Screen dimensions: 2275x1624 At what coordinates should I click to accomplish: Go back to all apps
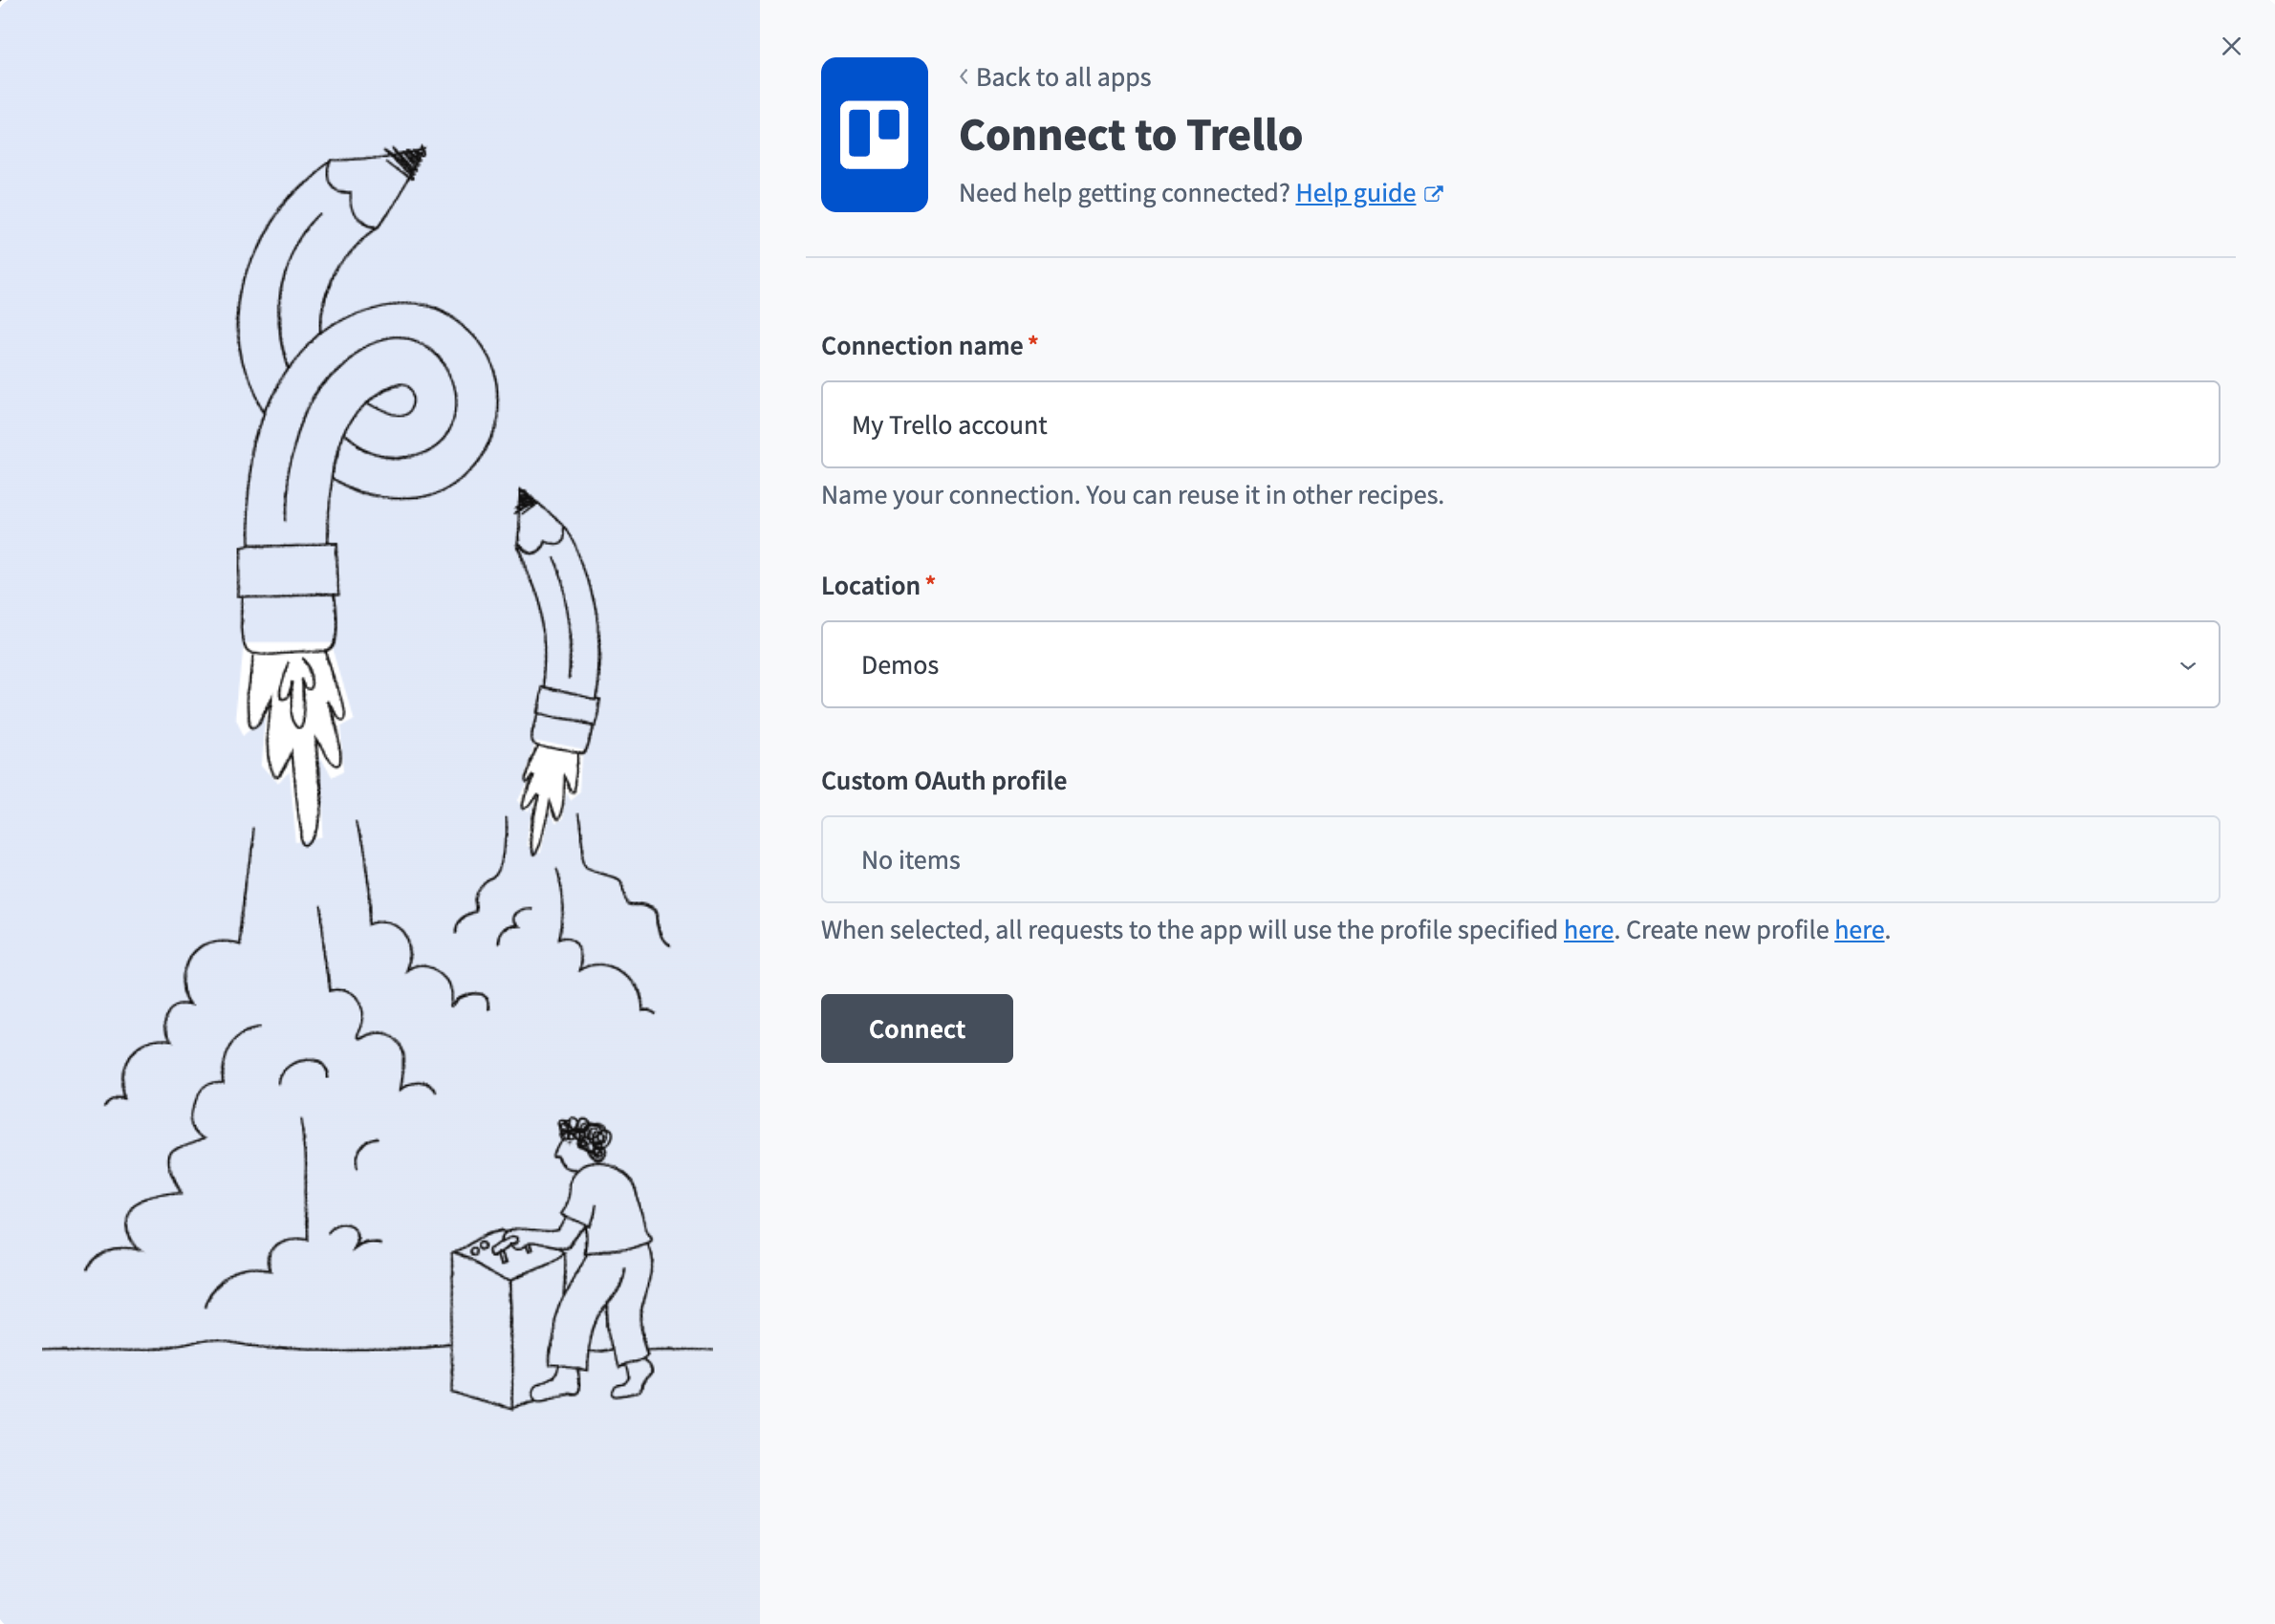pos(1054,77)
